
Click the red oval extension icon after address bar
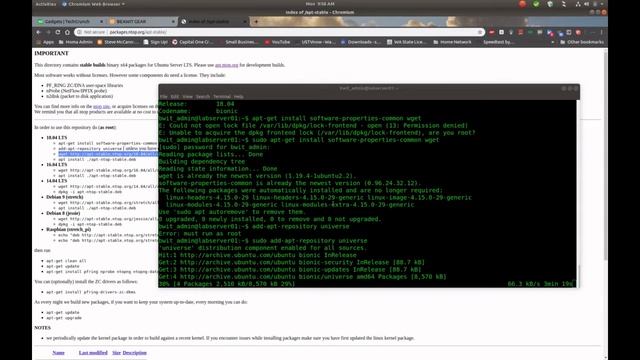(492, 32)
